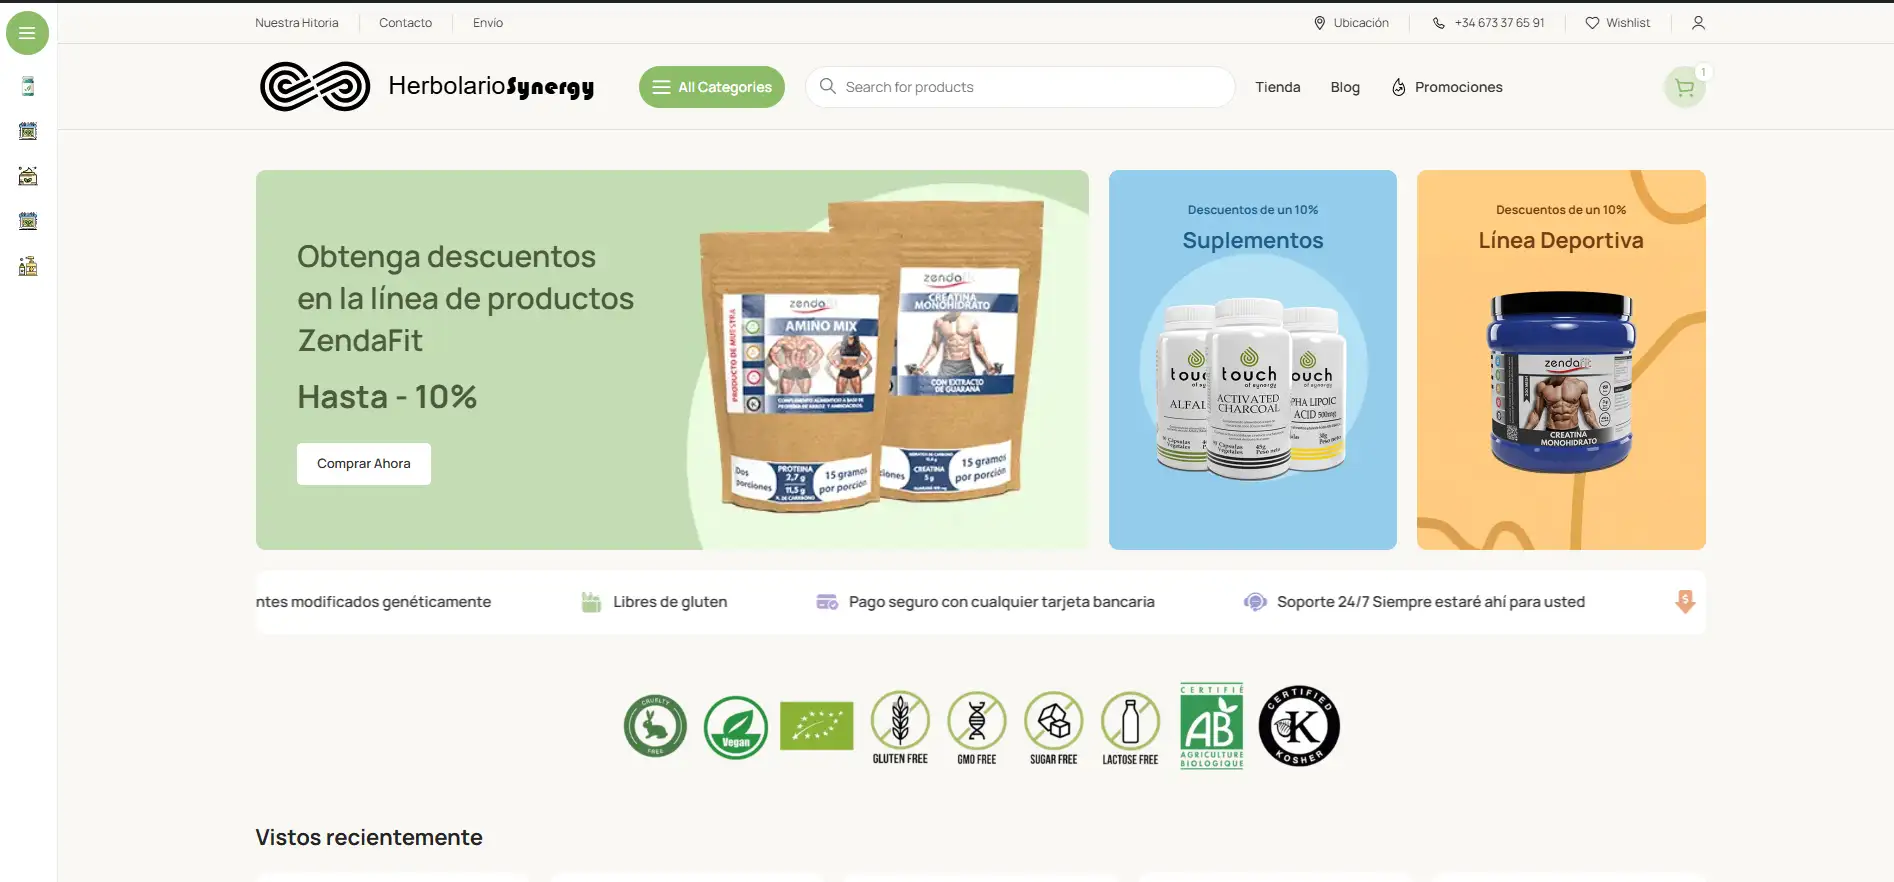Image resolution: width=1894 pixels, height=882 pixels.
Task: Go to Tienda
Action: 1278,87
